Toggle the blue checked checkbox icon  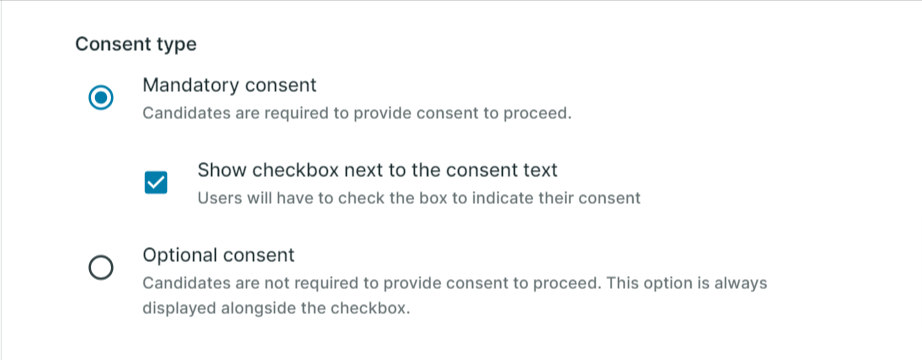[156, 182]
